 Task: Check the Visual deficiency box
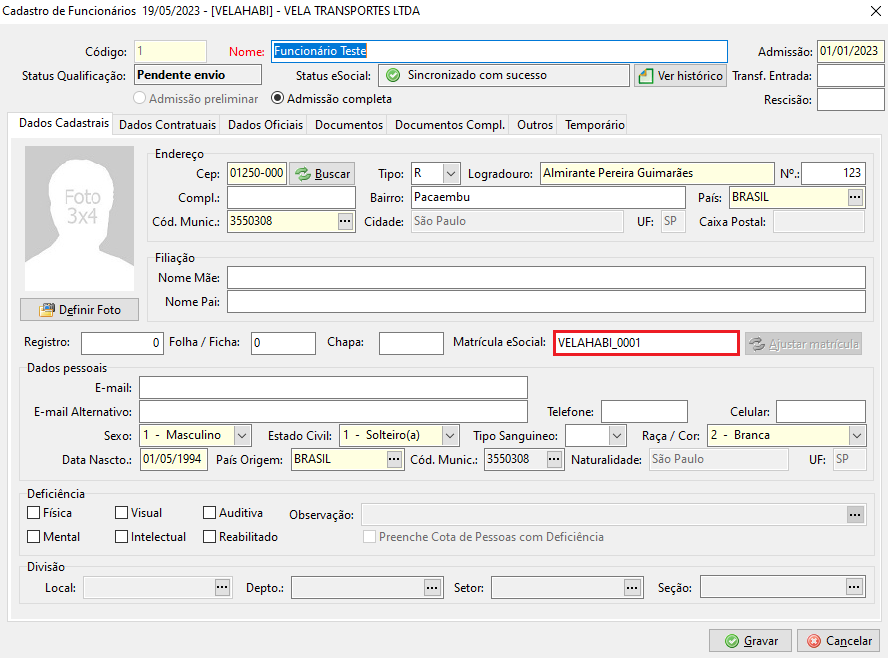[121, 512]
